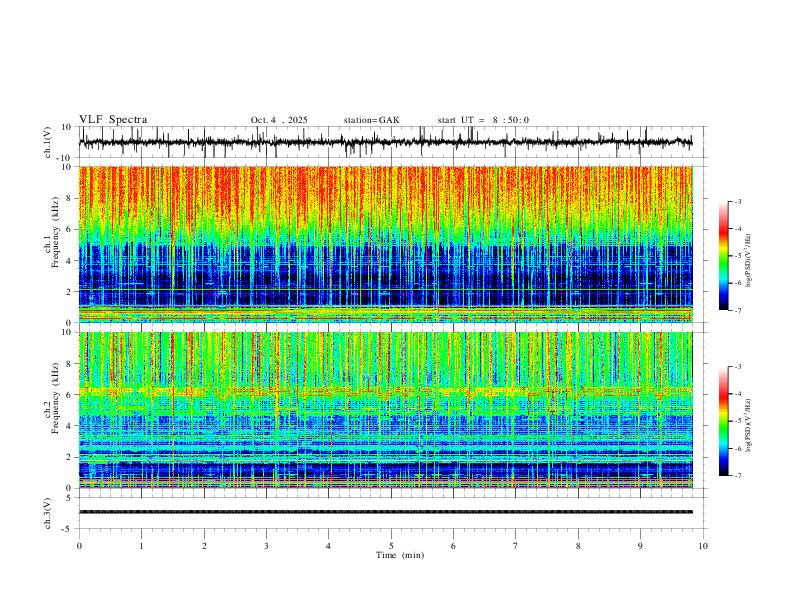Click the ch.2 "Frequency (kHz)" axis label
Image resolution: width=792 pixels, height=612 pixels.
[x=56, y=399]
